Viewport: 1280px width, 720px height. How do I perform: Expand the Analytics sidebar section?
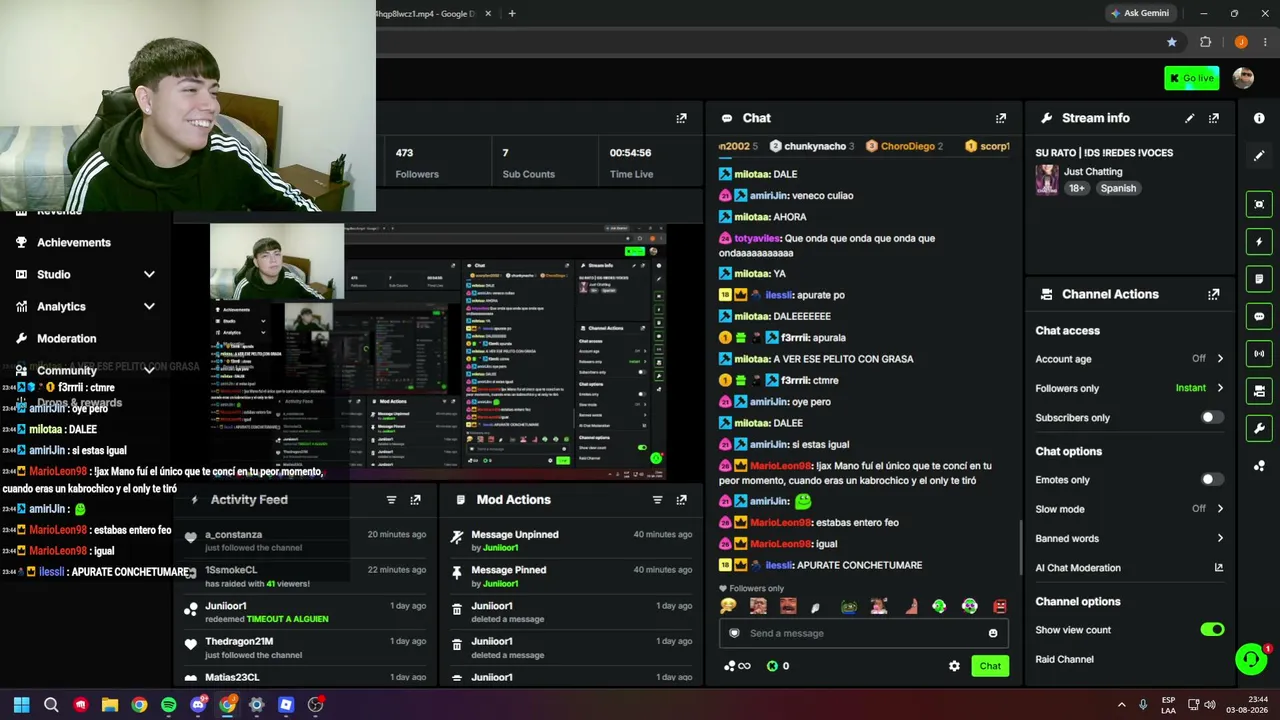[149, 306]
